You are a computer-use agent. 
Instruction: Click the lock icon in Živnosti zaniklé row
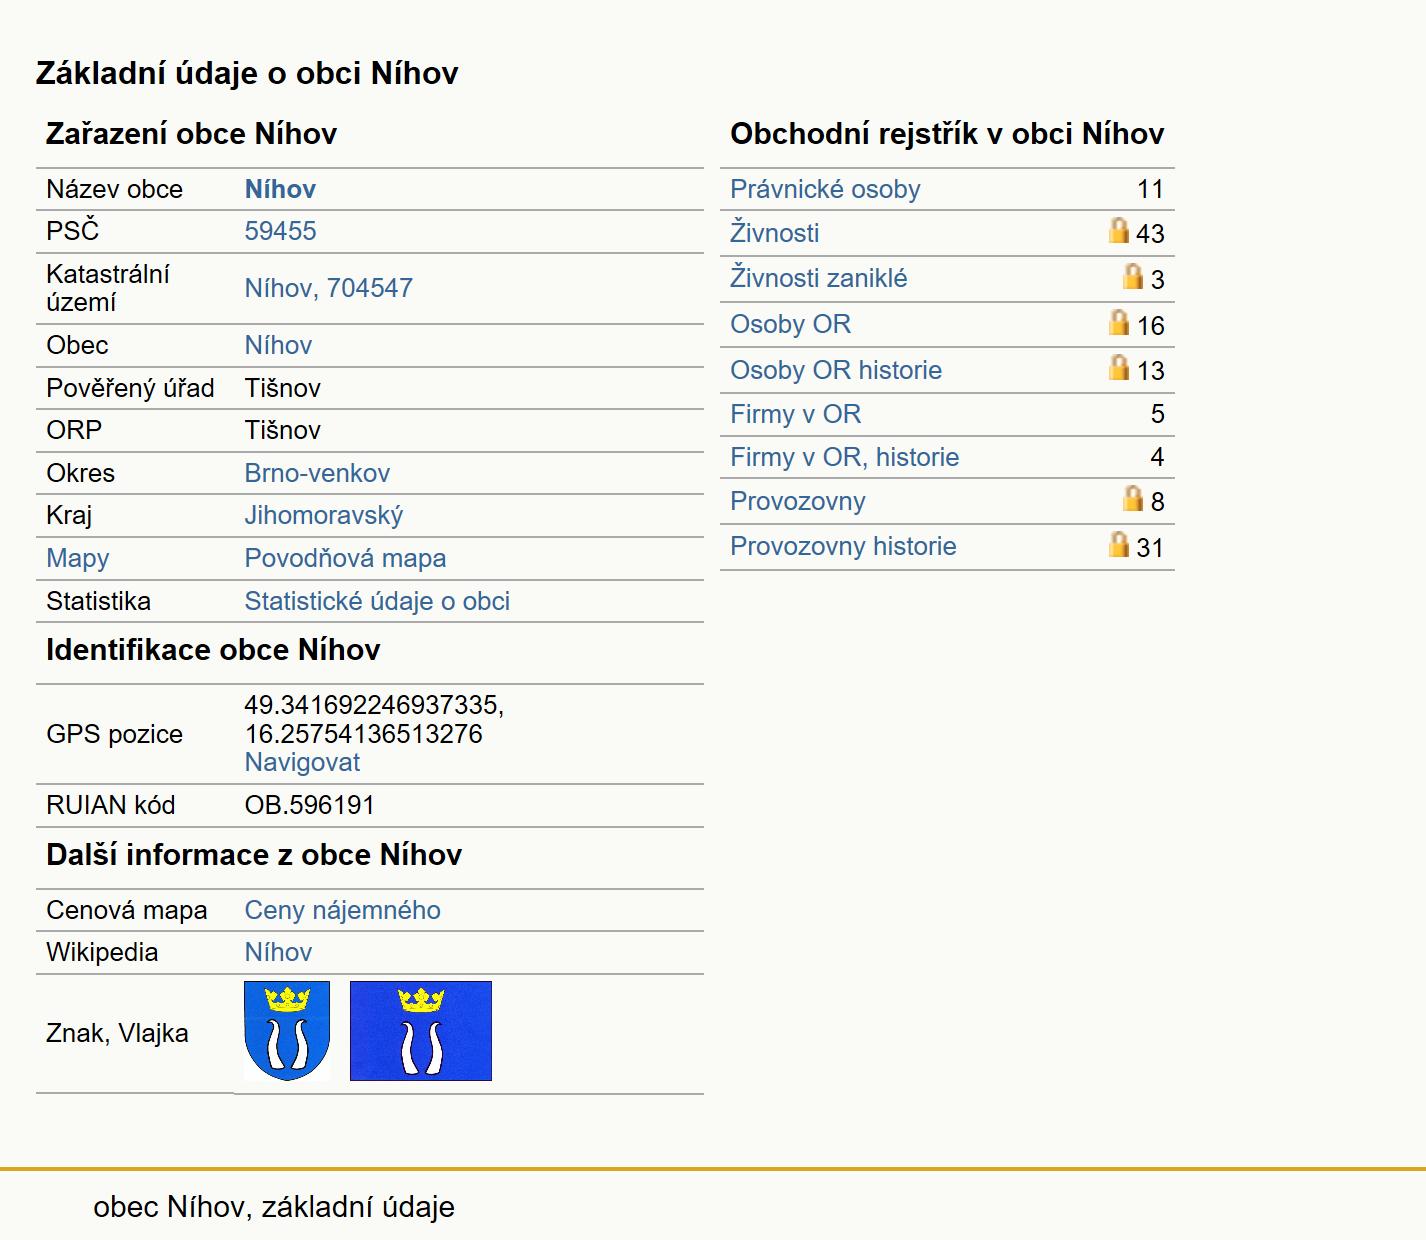pyautogui.click(x=1133, y=277)
